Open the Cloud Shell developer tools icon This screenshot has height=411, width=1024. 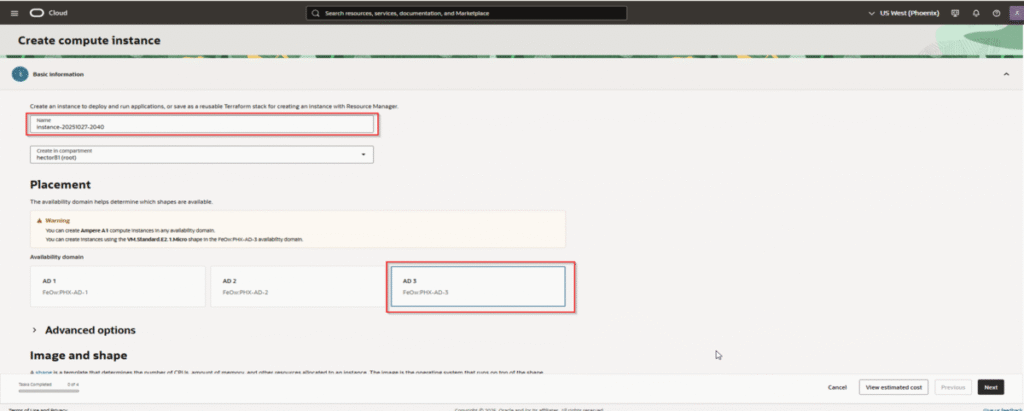click(x=955, y=13)
